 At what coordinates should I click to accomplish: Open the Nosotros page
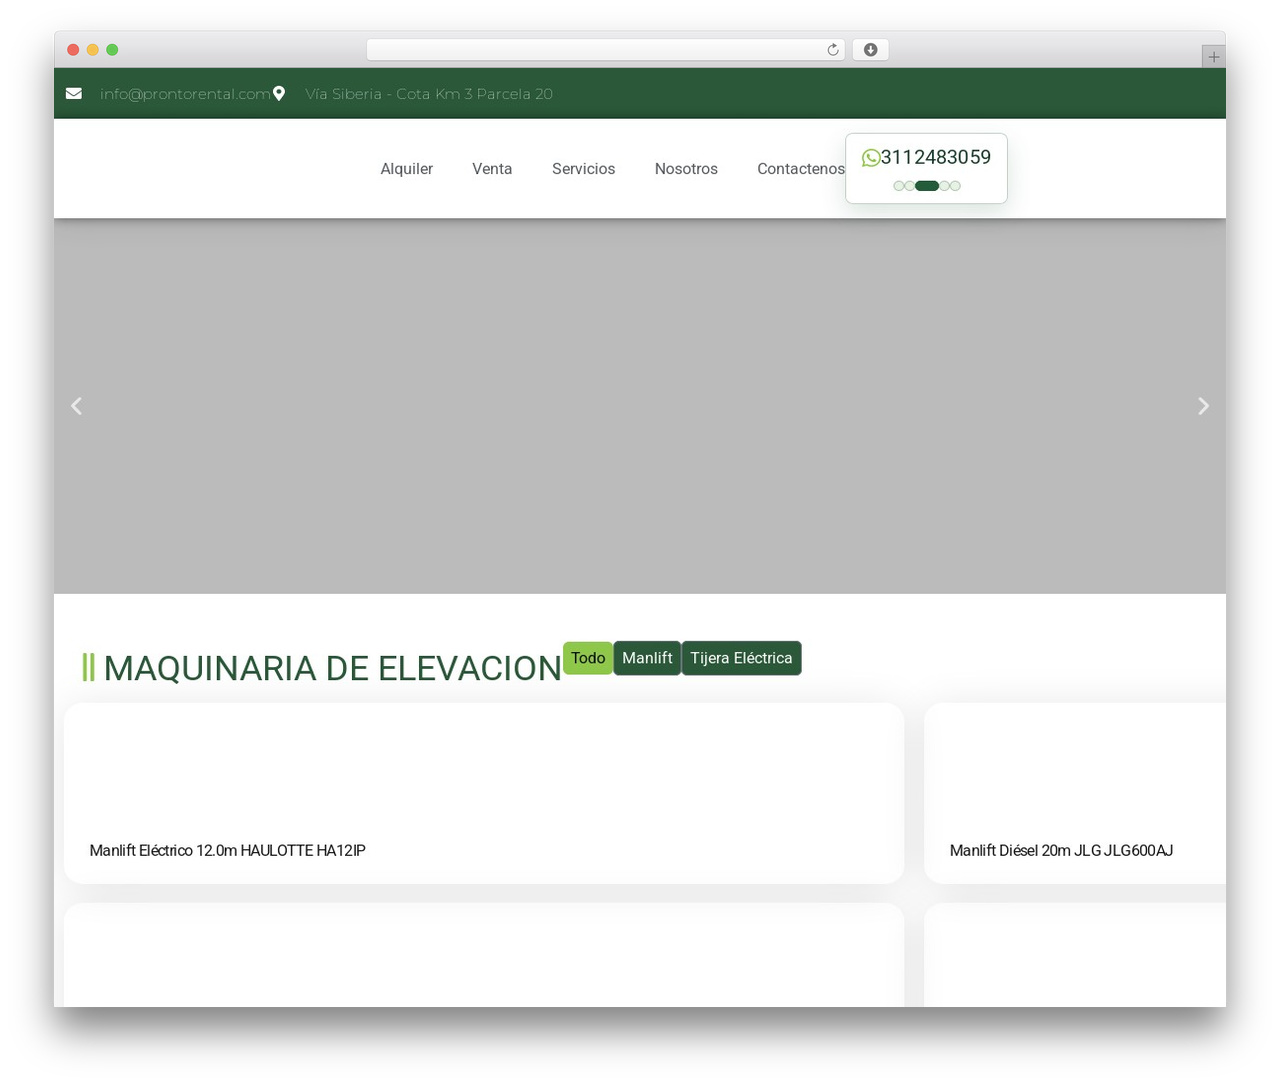click(x=686, y=169)
